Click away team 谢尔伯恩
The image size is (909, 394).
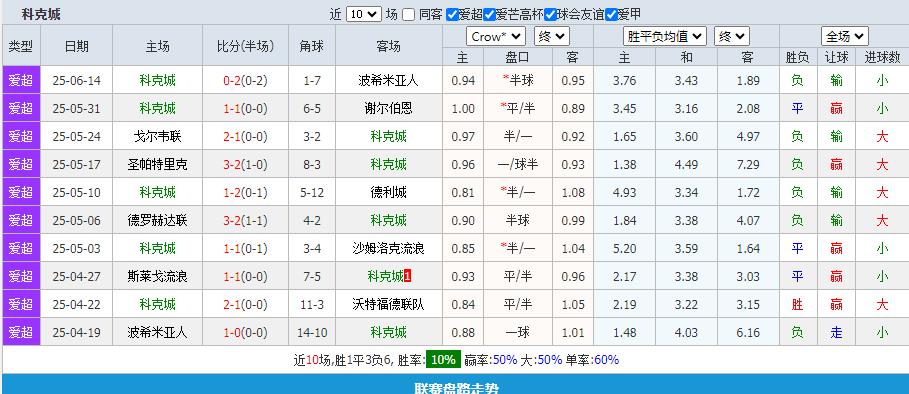(x=388, y=108)
